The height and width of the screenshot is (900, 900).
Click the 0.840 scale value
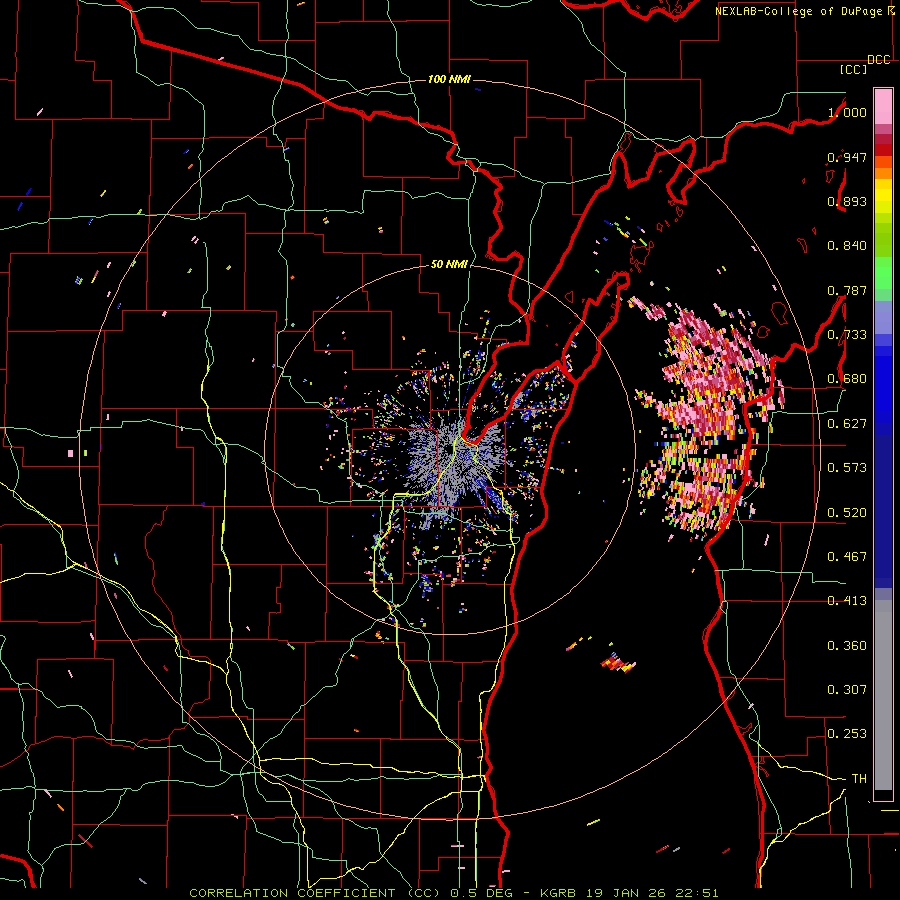[847, 246]
